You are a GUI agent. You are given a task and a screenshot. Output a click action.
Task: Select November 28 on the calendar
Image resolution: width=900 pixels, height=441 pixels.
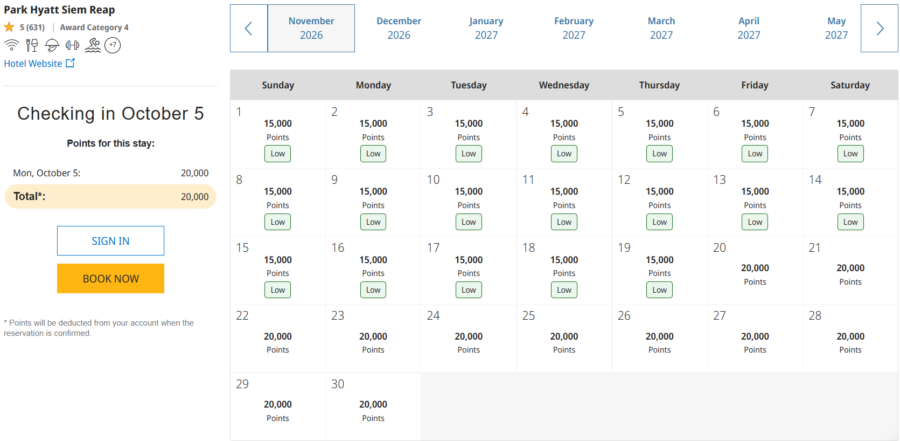850,338
